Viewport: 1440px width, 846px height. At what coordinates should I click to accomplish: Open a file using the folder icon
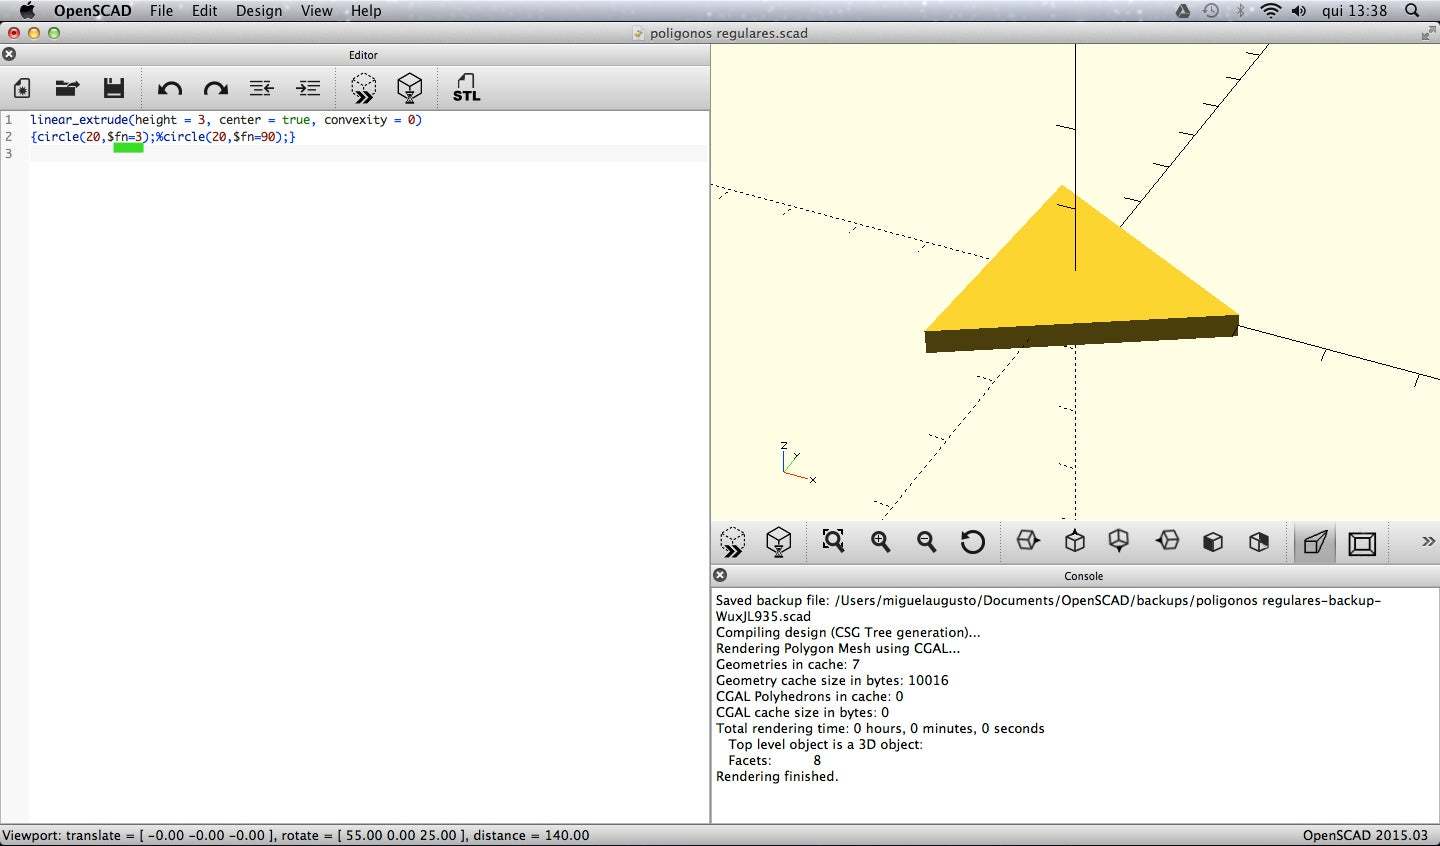67,88
